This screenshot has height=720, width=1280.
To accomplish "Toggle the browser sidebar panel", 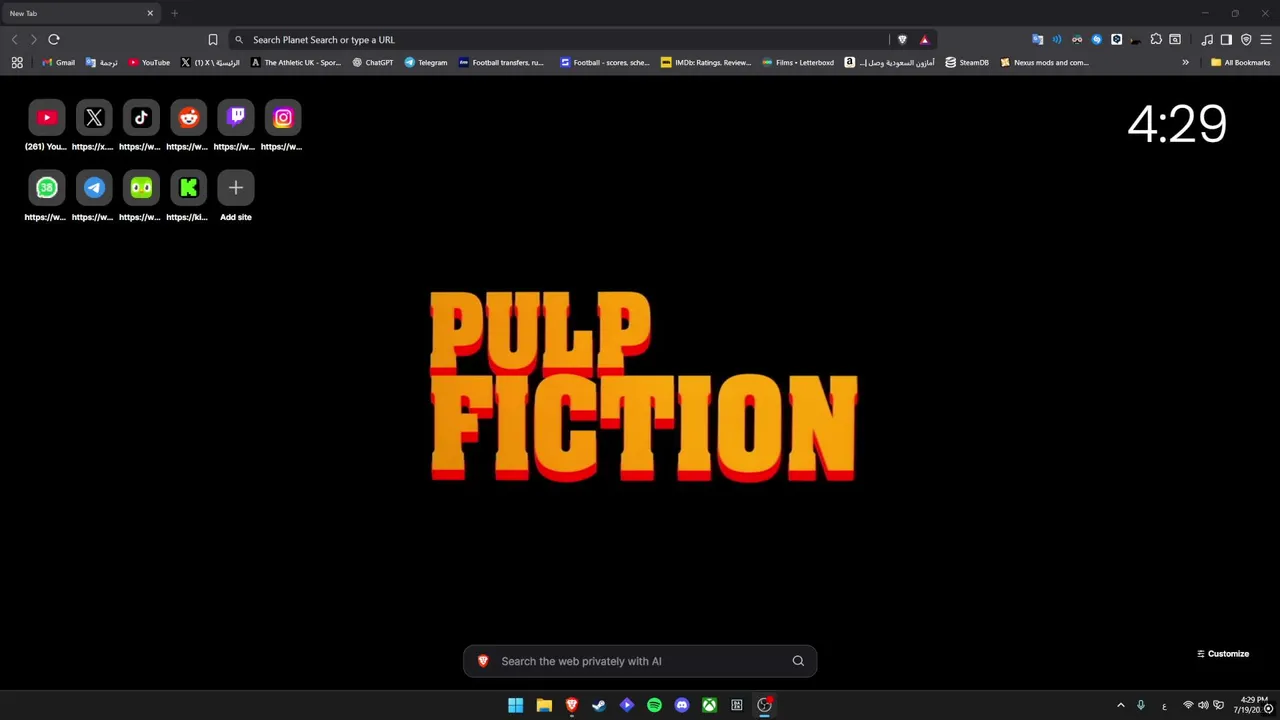I will (1226, 40).
